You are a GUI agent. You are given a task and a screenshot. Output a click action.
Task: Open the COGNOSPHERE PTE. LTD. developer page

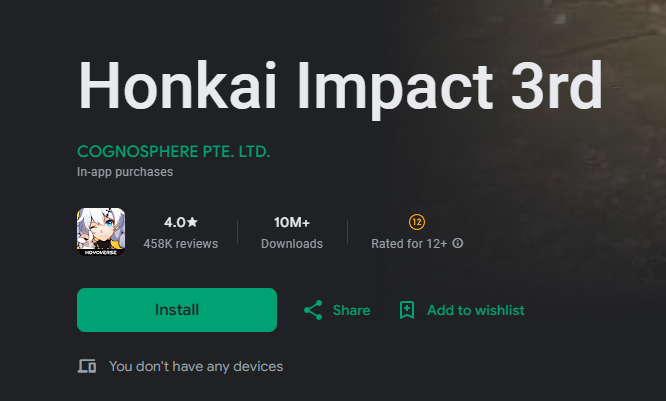[x=173, y=152]
